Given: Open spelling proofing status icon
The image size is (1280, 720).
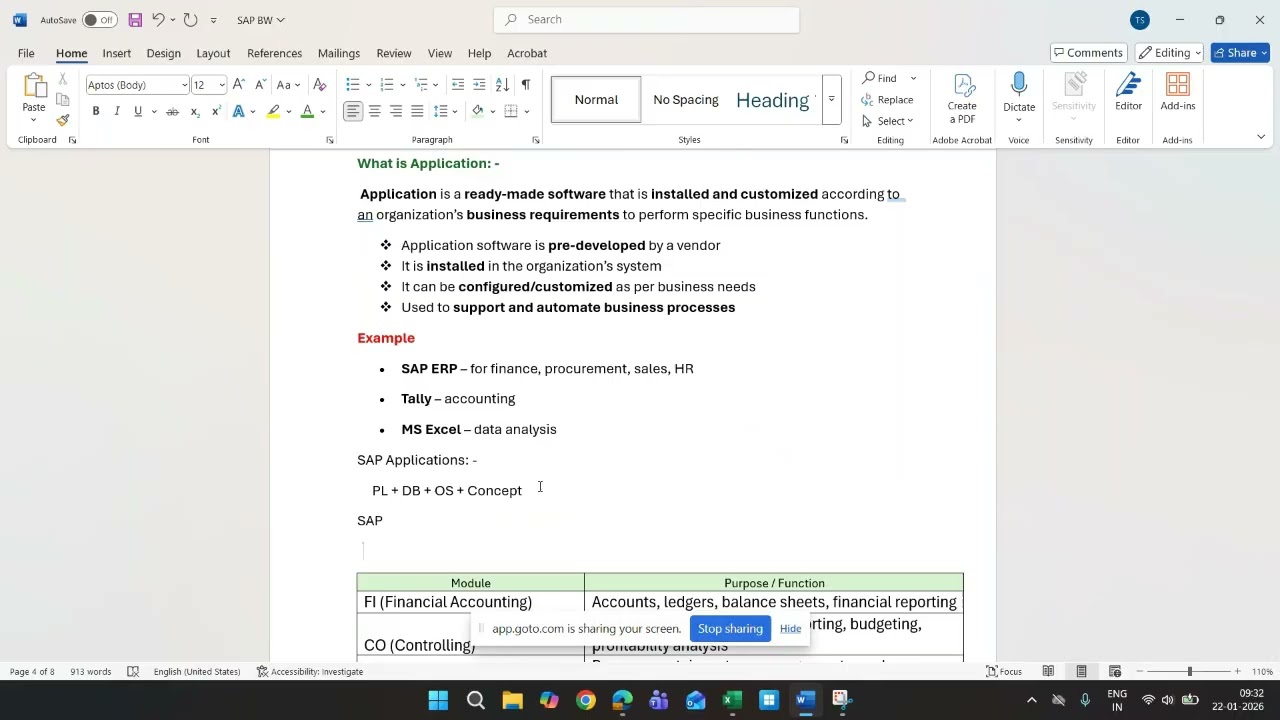Looking at the screenshot, I should pyautogui.click(x=133, y=671).
